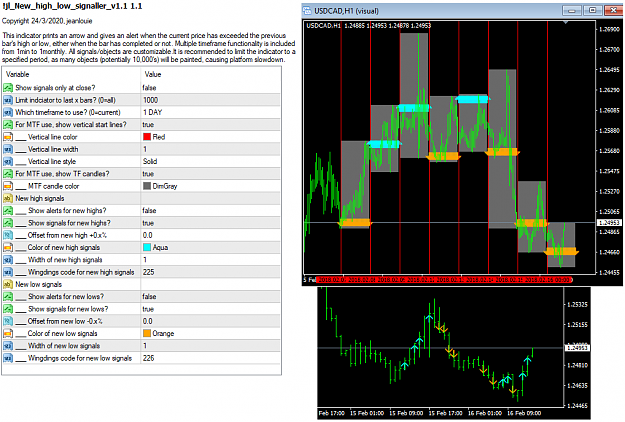The image size is (625, 422).
Task: Click the 'Which timeframe to use?' row icon
Action: pyautogui.click(x=8, y=112)
